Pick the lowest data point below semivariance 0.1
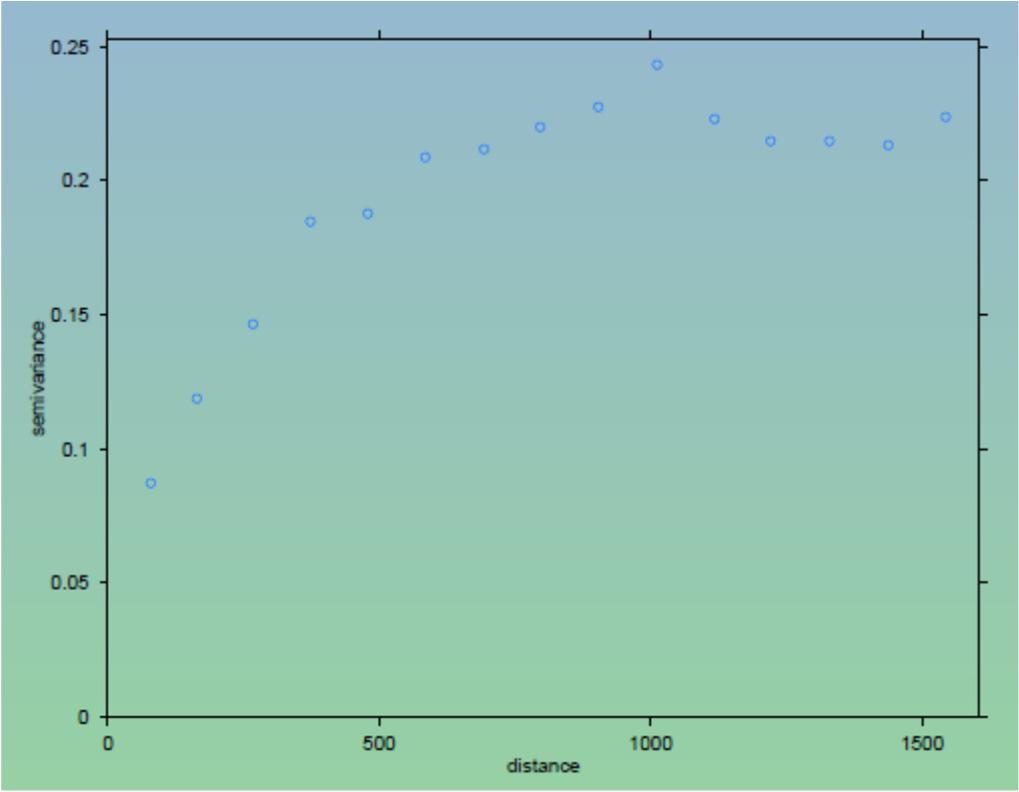Screen dimensions: 1019x792 [x=151, y=483]
